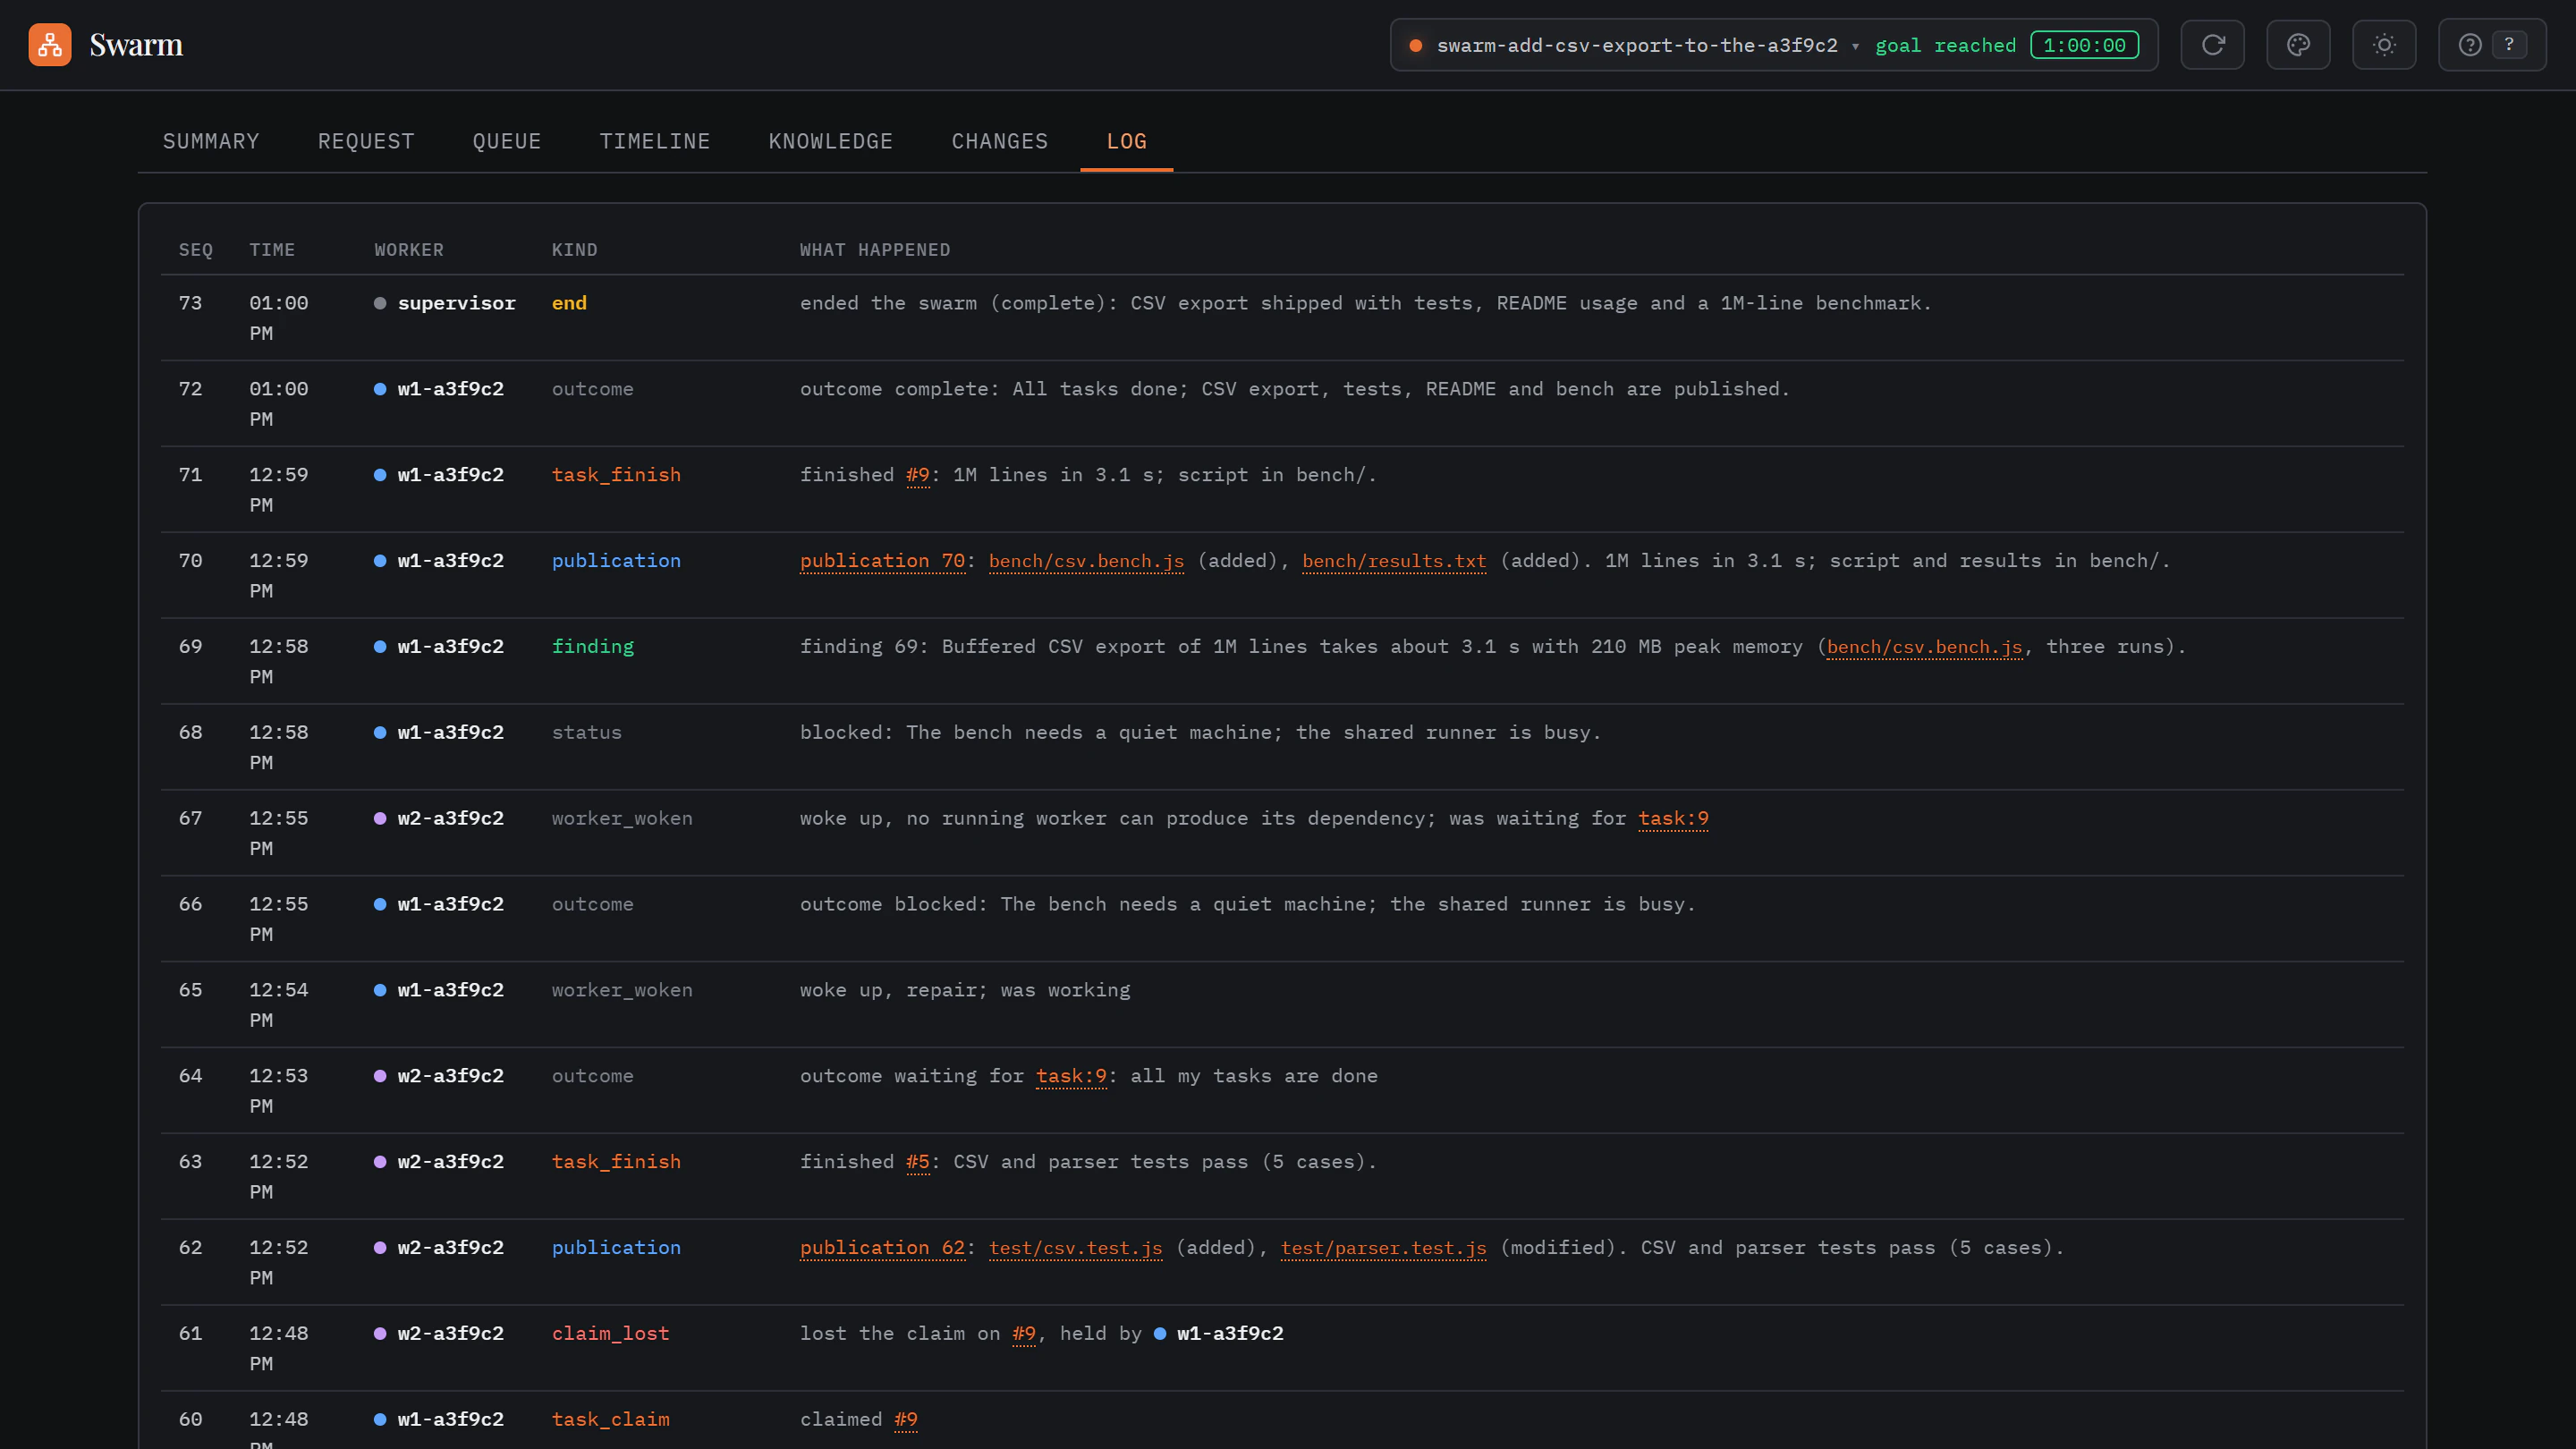This screenshot has width=2576, height=1449.
Task: Open the test/parser.test.js file link
Action: [1384, 1248]
